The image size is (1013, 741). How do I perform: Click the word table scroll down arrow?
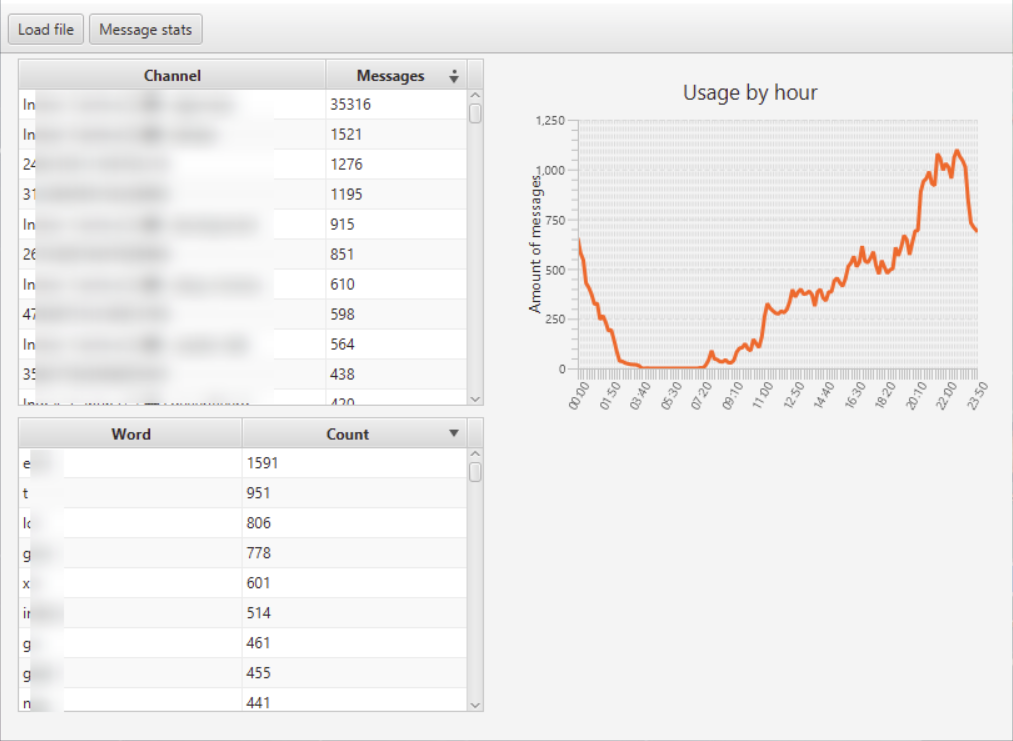point(475,705)
